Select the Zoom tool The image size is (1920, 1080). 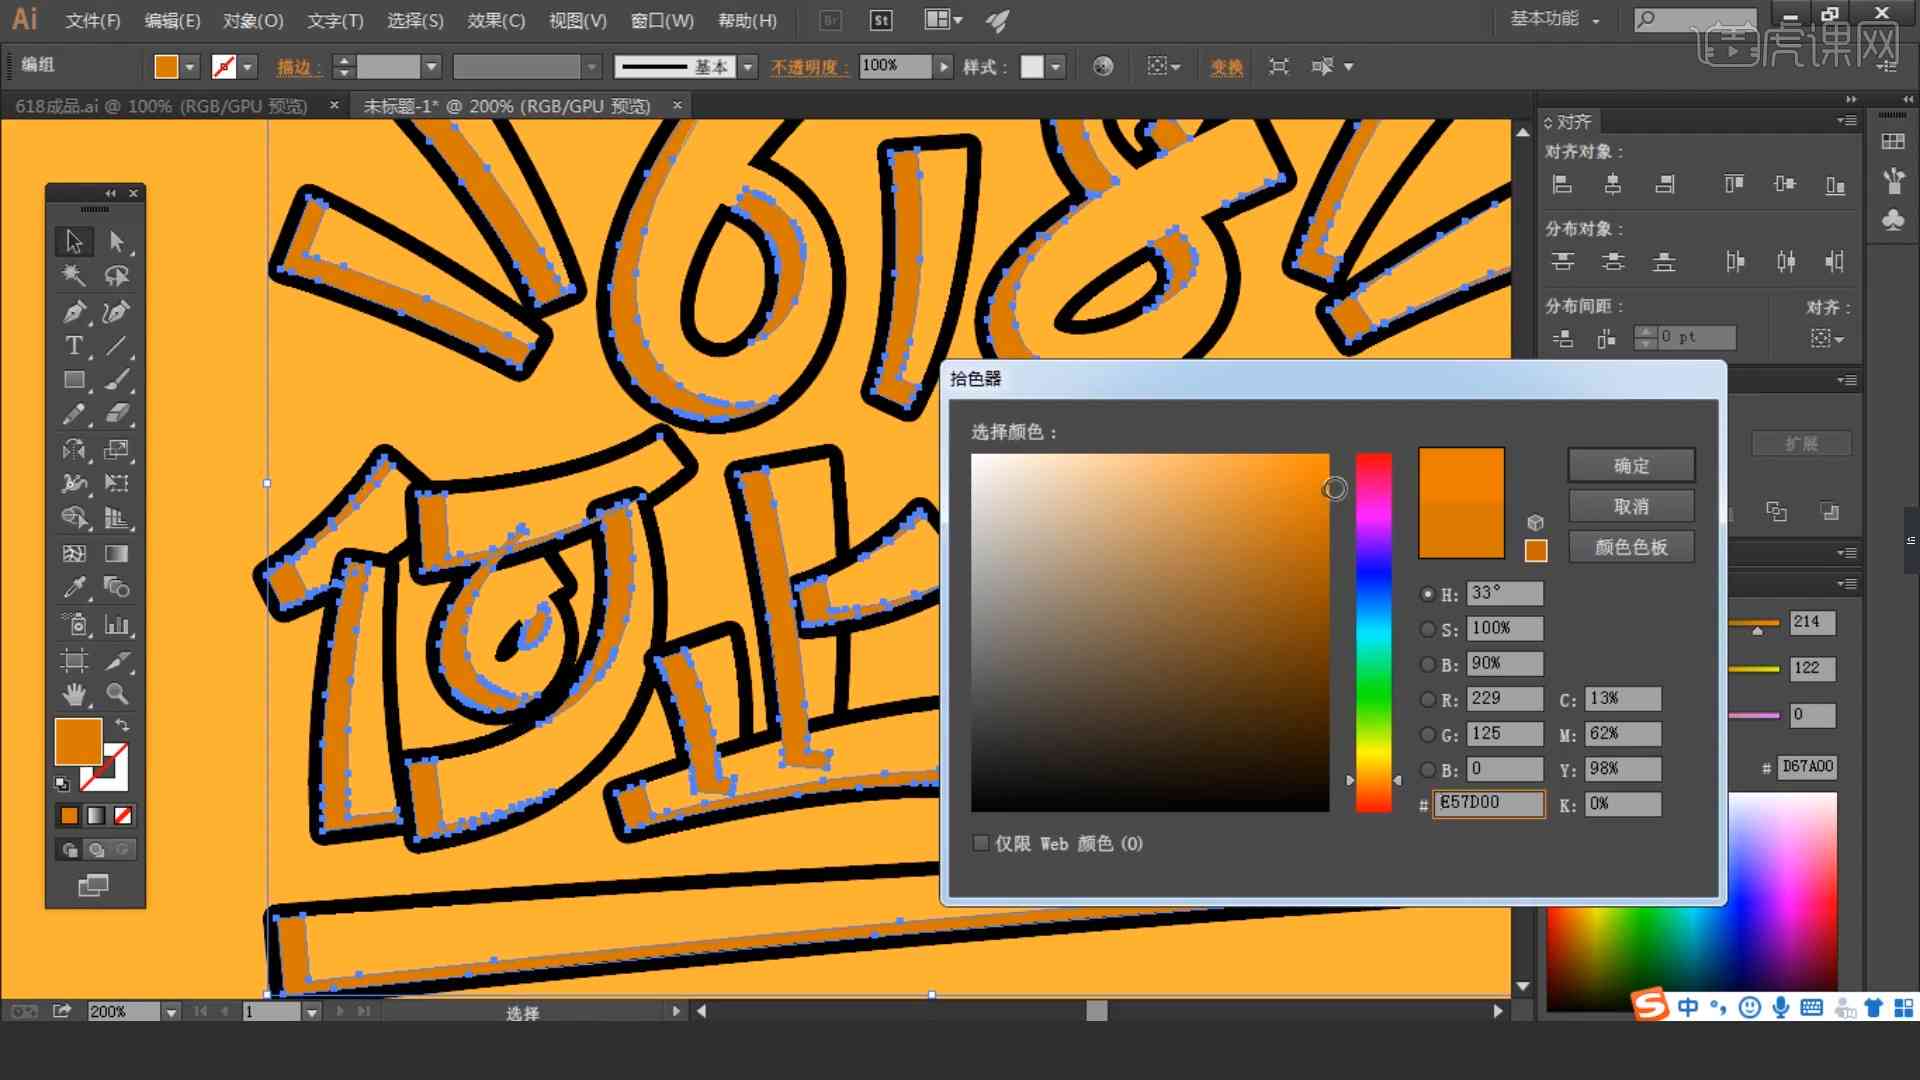[x=117, y=694]
